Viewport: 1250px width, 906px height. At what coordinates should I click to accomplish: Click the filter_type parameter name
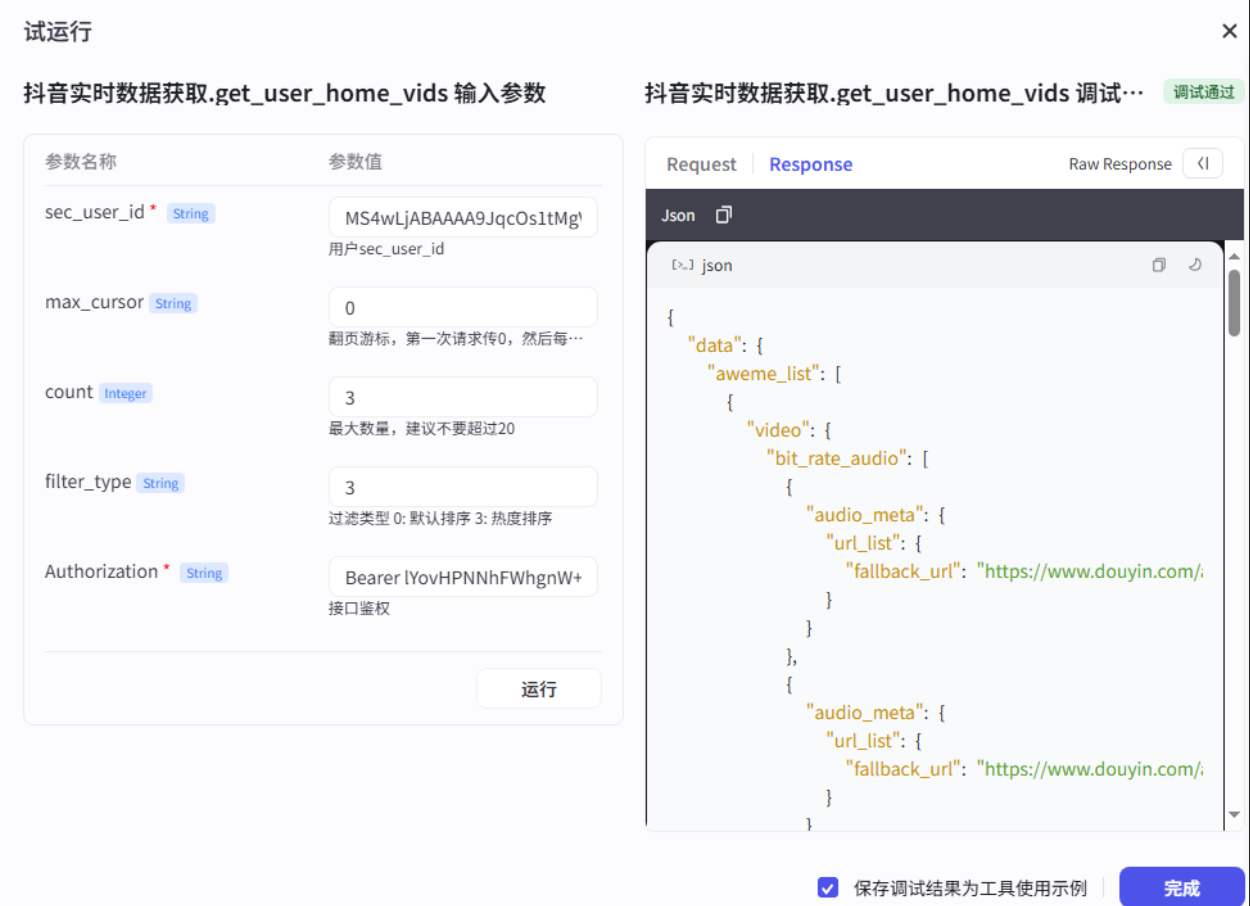pos(88,482)
